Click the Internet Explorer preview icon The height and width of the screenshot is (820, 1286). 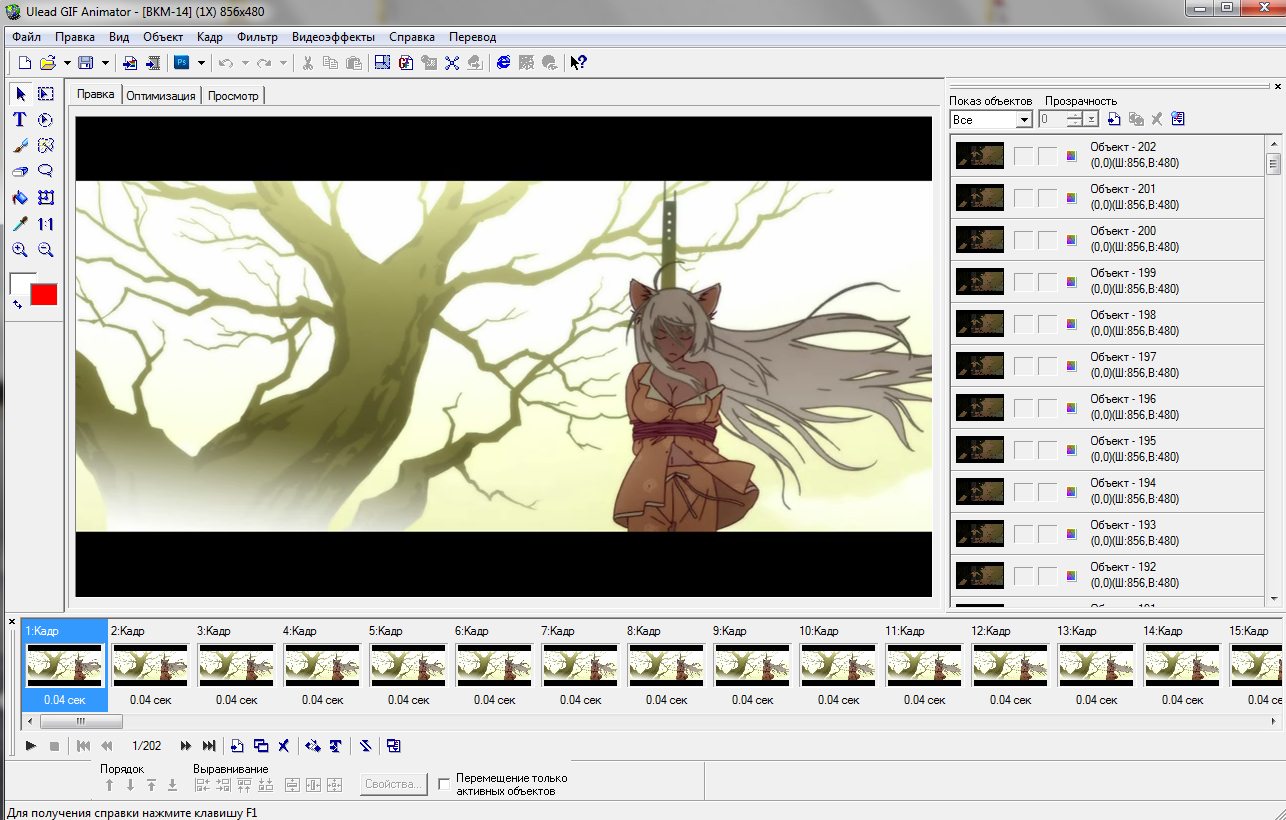pyautogui.click(x=503, y=63)
